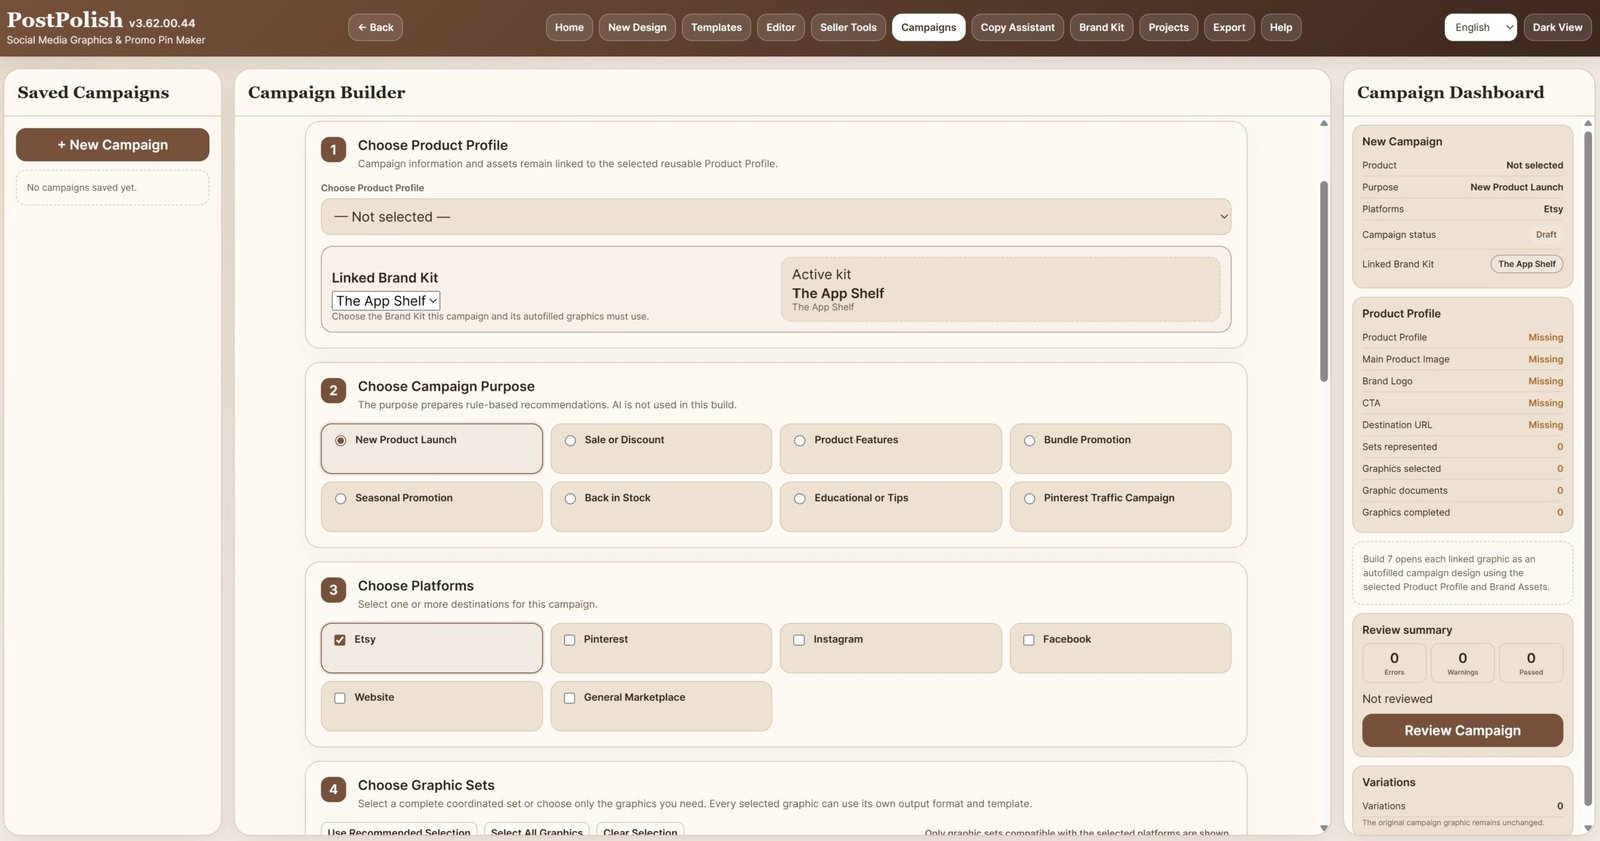
Task: Open the Choose Product Profile dropdown
Action: click(x=775, y=217)
